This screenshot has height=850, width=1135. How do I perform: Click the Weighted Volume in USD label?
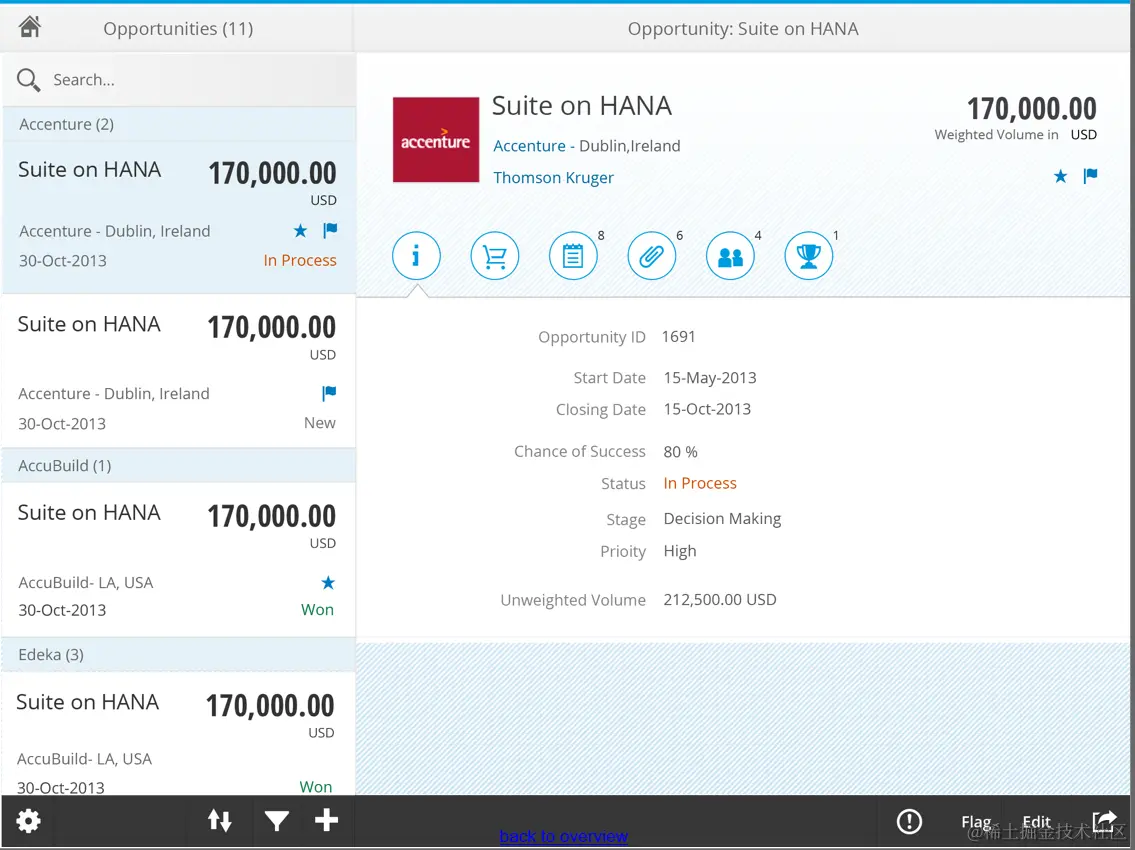pyautogui.click(x=1016, y=135)
